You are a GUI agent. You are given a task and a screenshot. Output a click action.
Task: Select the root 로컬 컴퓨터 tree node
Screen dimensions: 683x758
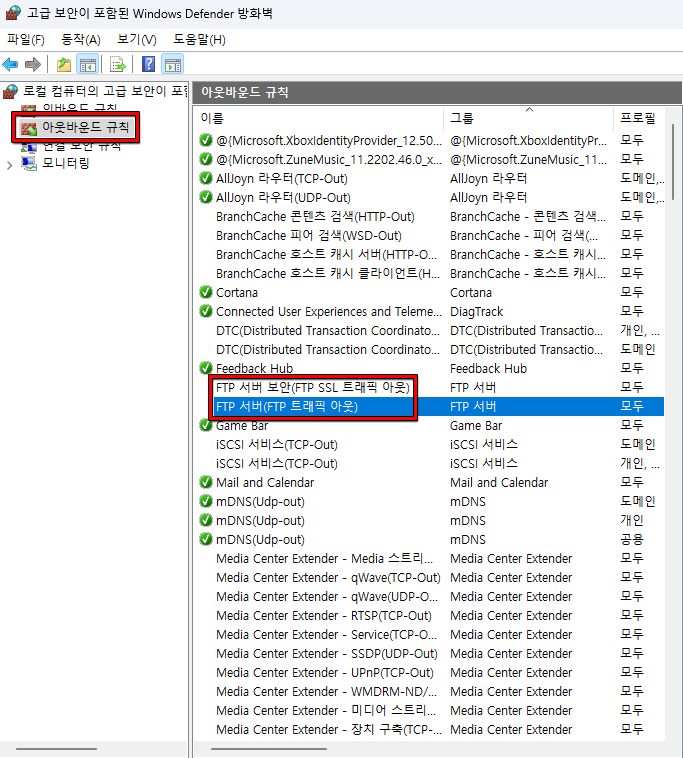(105, 91)
